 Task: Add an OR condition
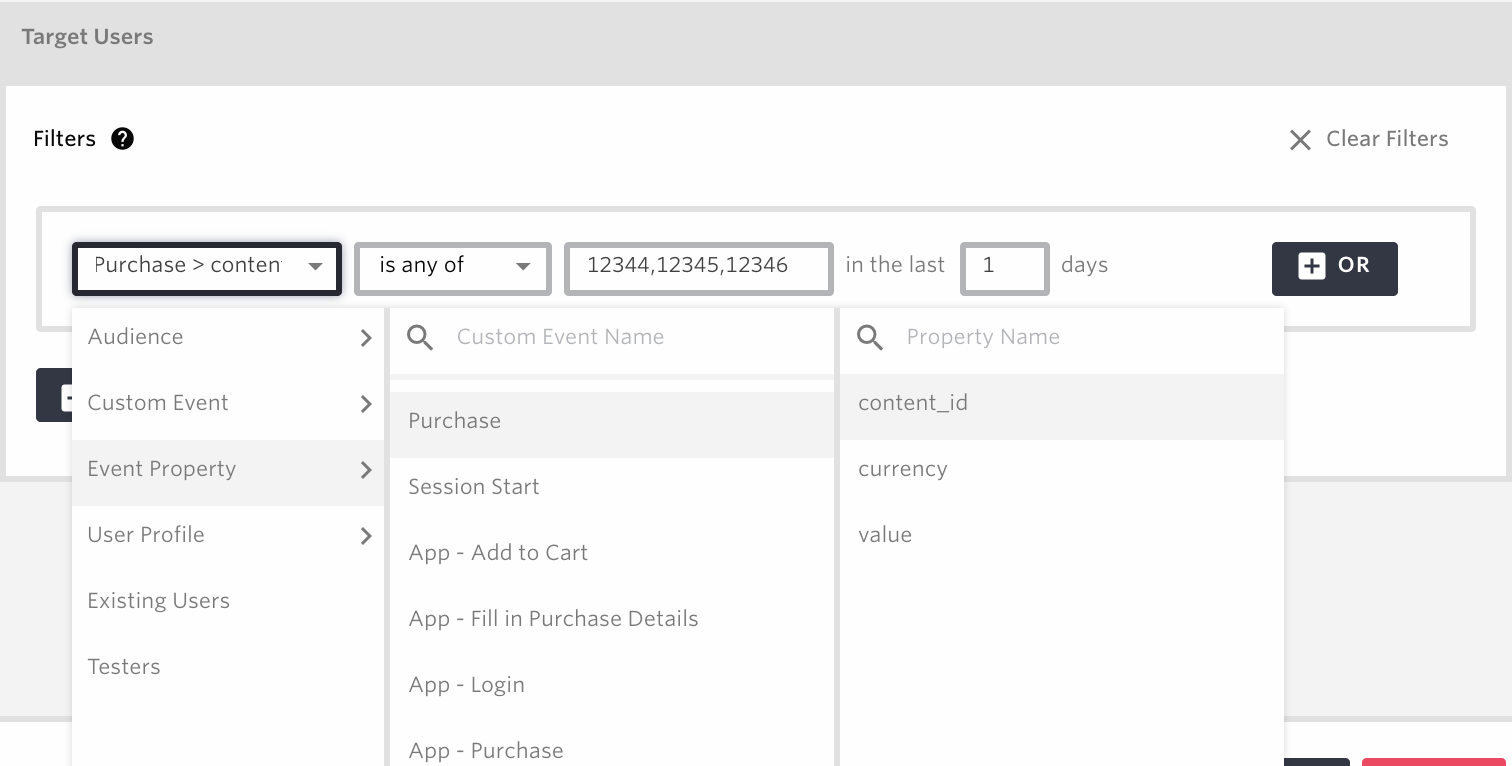tap(1334, 268)
